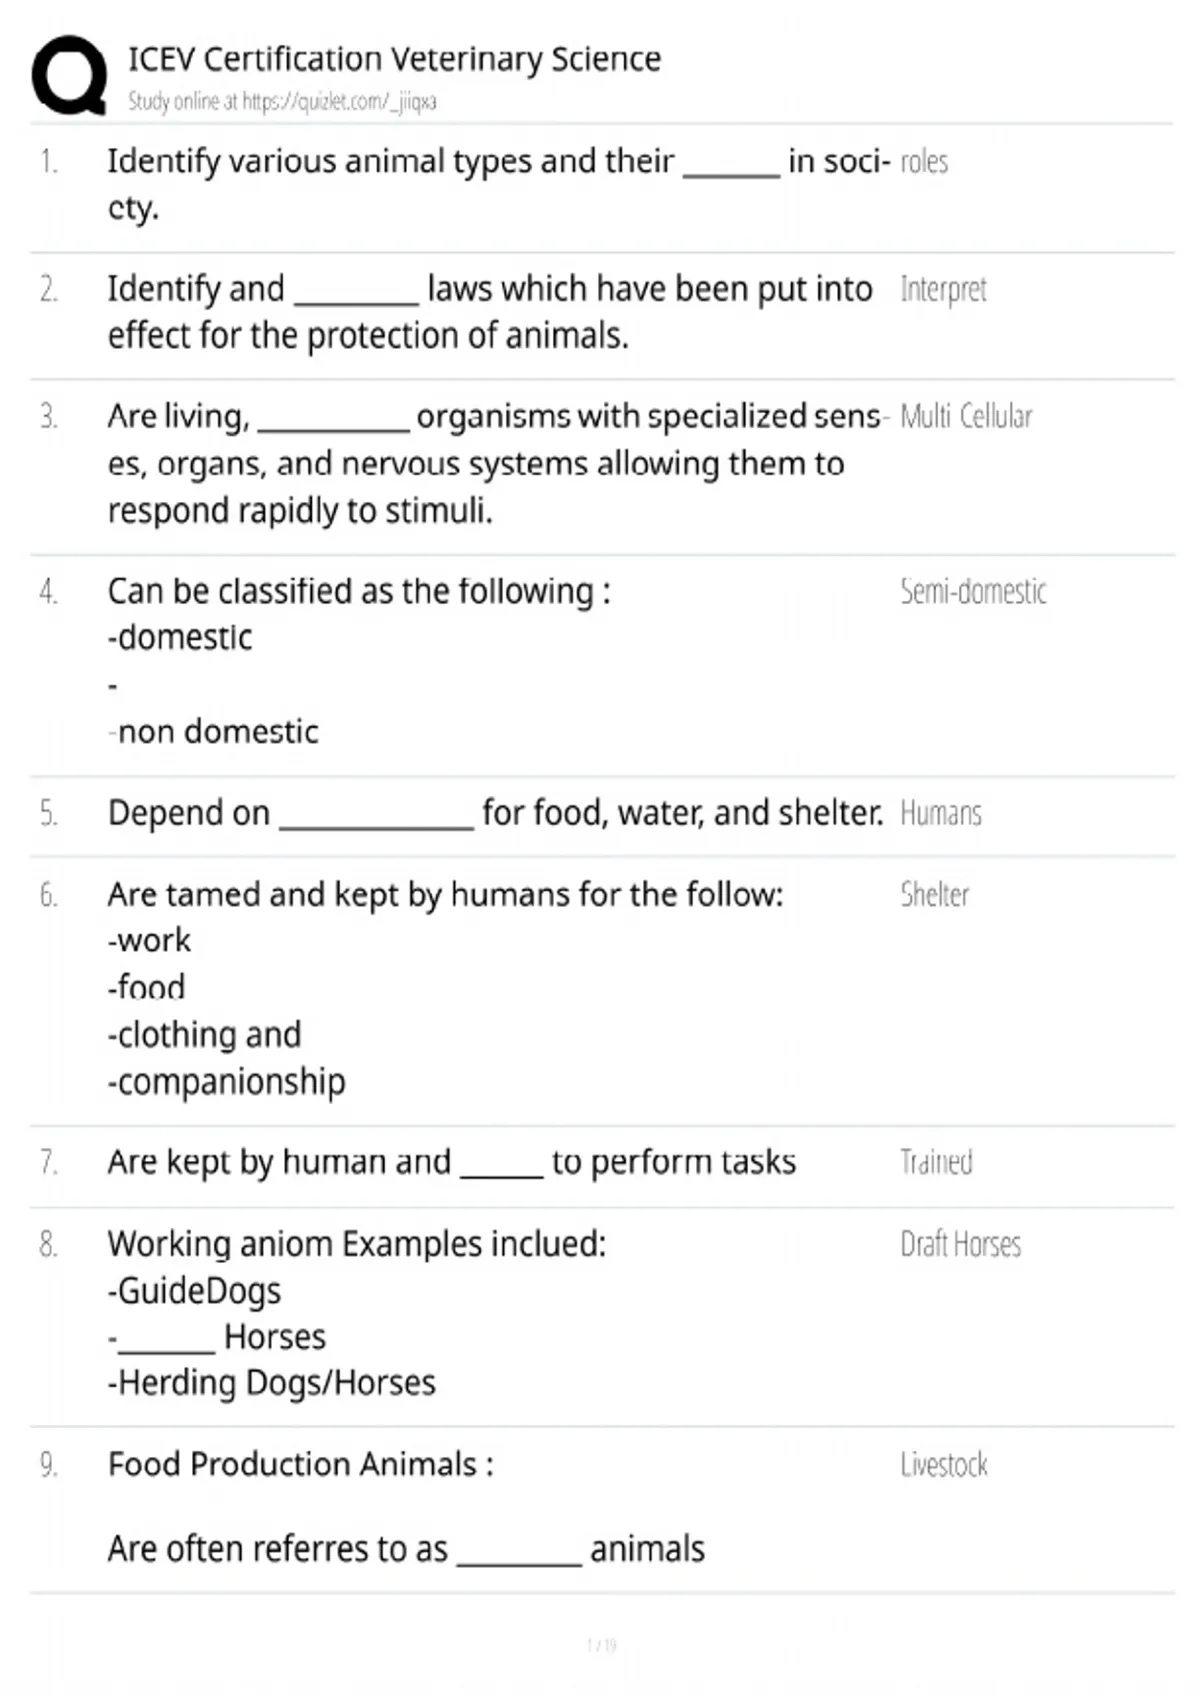
Task: Click the 'Multi Cellular' answer text
Action: coord(966,416)
